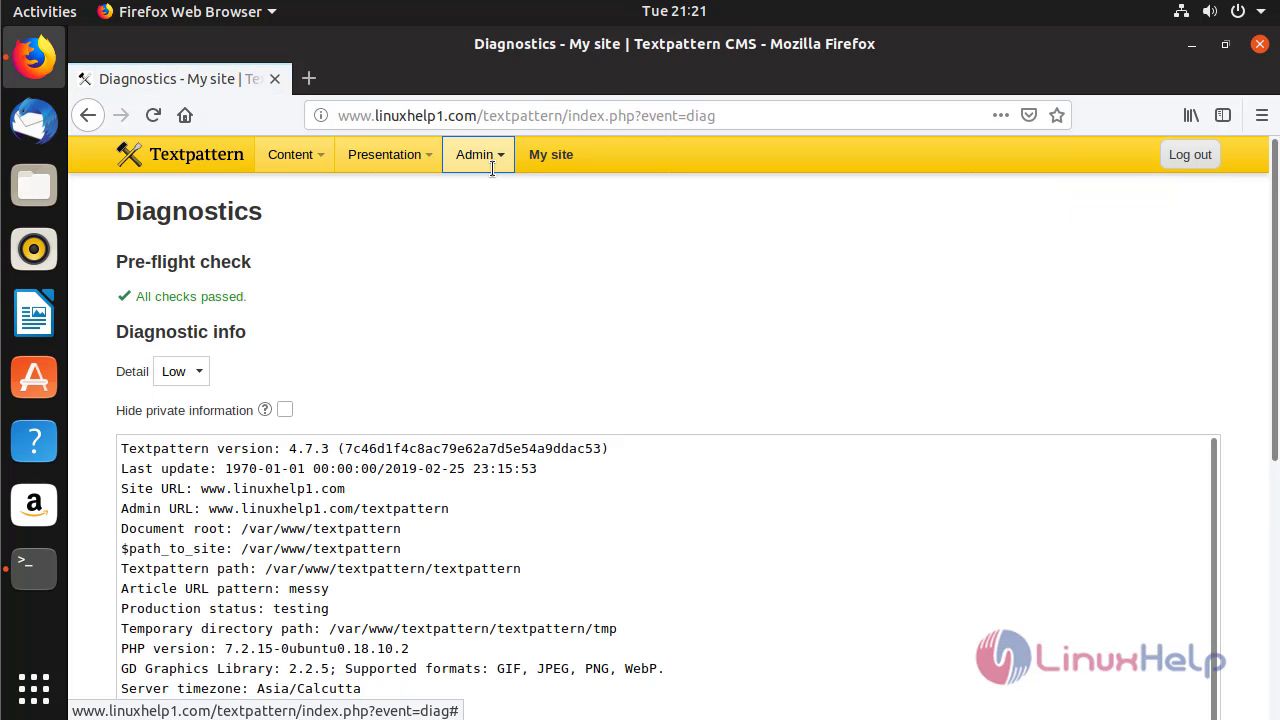Click the 'Pre-flight check' heading

coord(183,262)
